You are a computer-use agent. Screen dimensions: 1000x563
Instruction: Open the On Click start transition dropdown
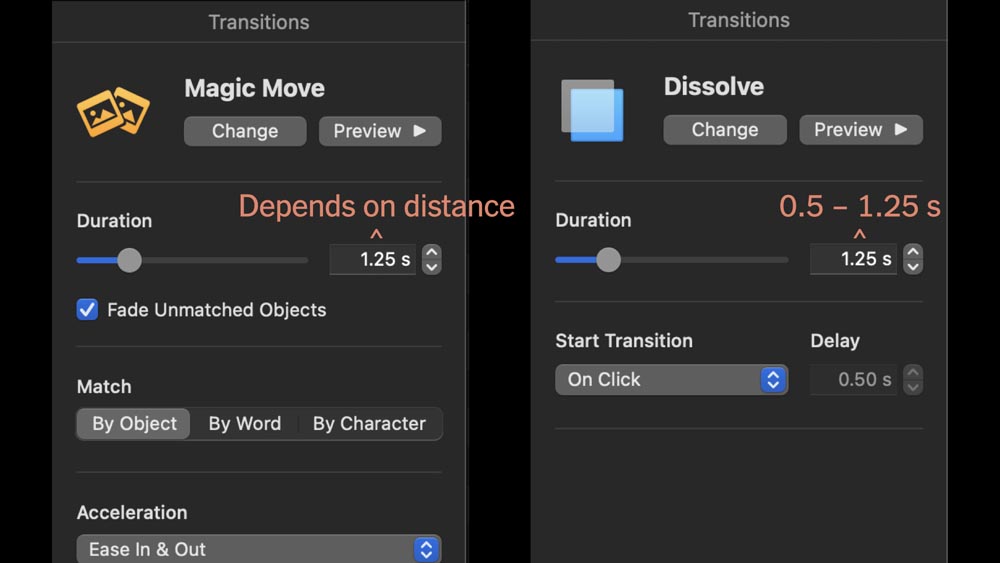tap(671, 380)
